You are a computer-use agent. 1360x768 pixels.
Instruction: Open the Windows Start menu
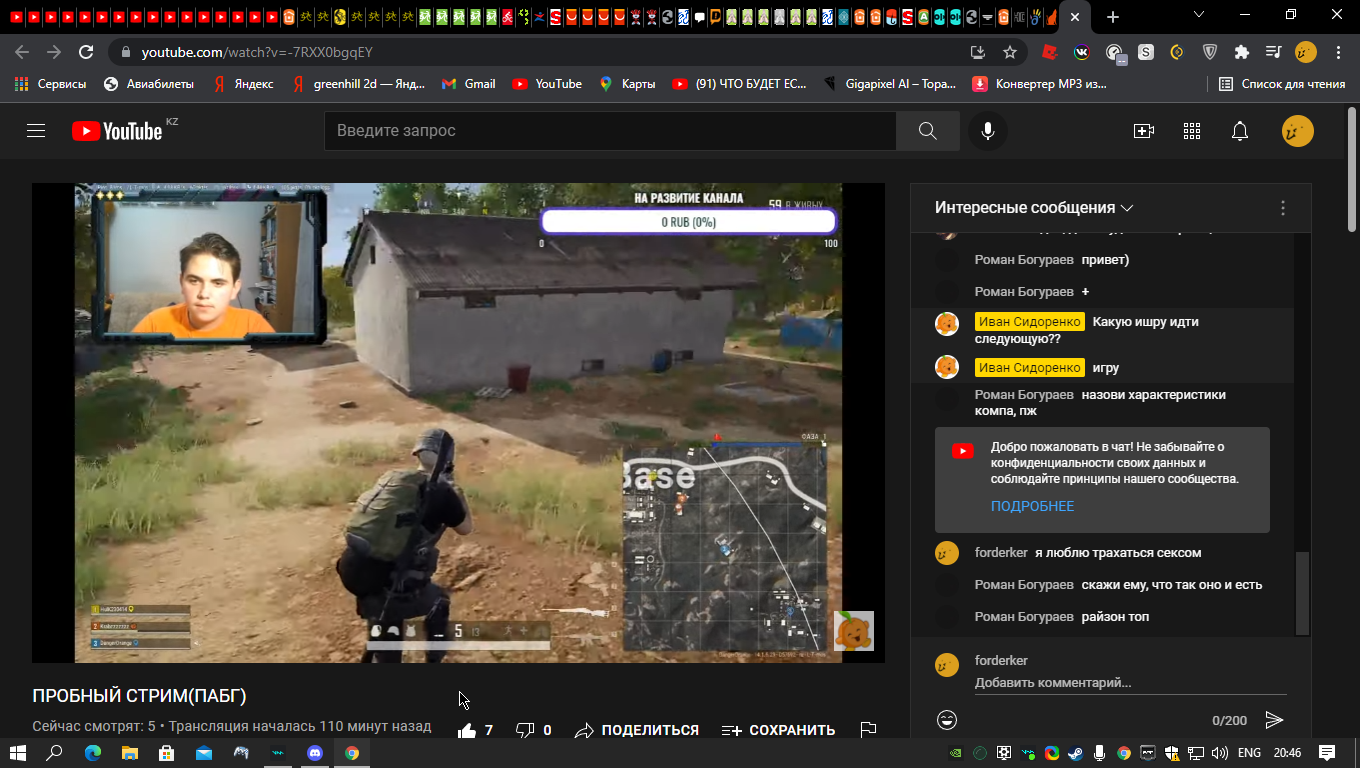(19, 753)
